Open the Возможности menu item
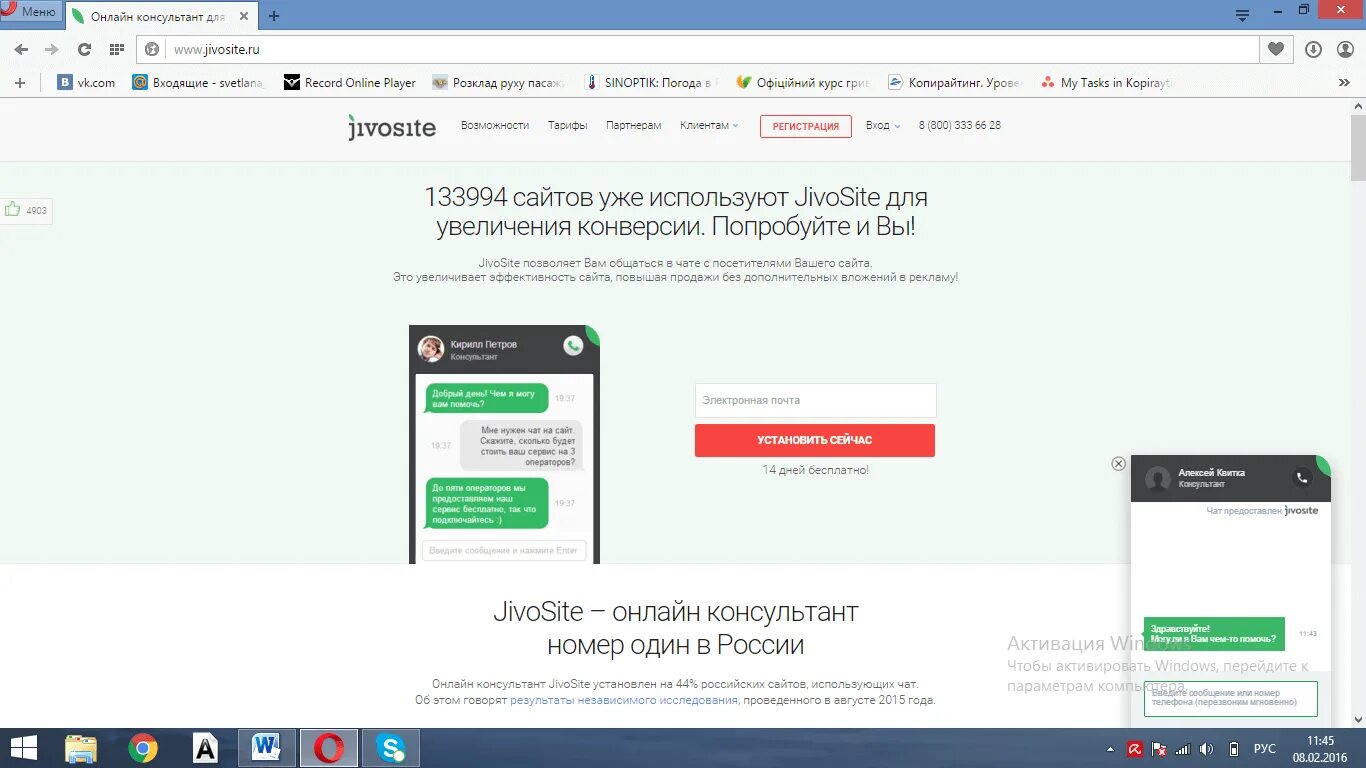Screen dimensions: 1366x768 [x=494, y=126]
